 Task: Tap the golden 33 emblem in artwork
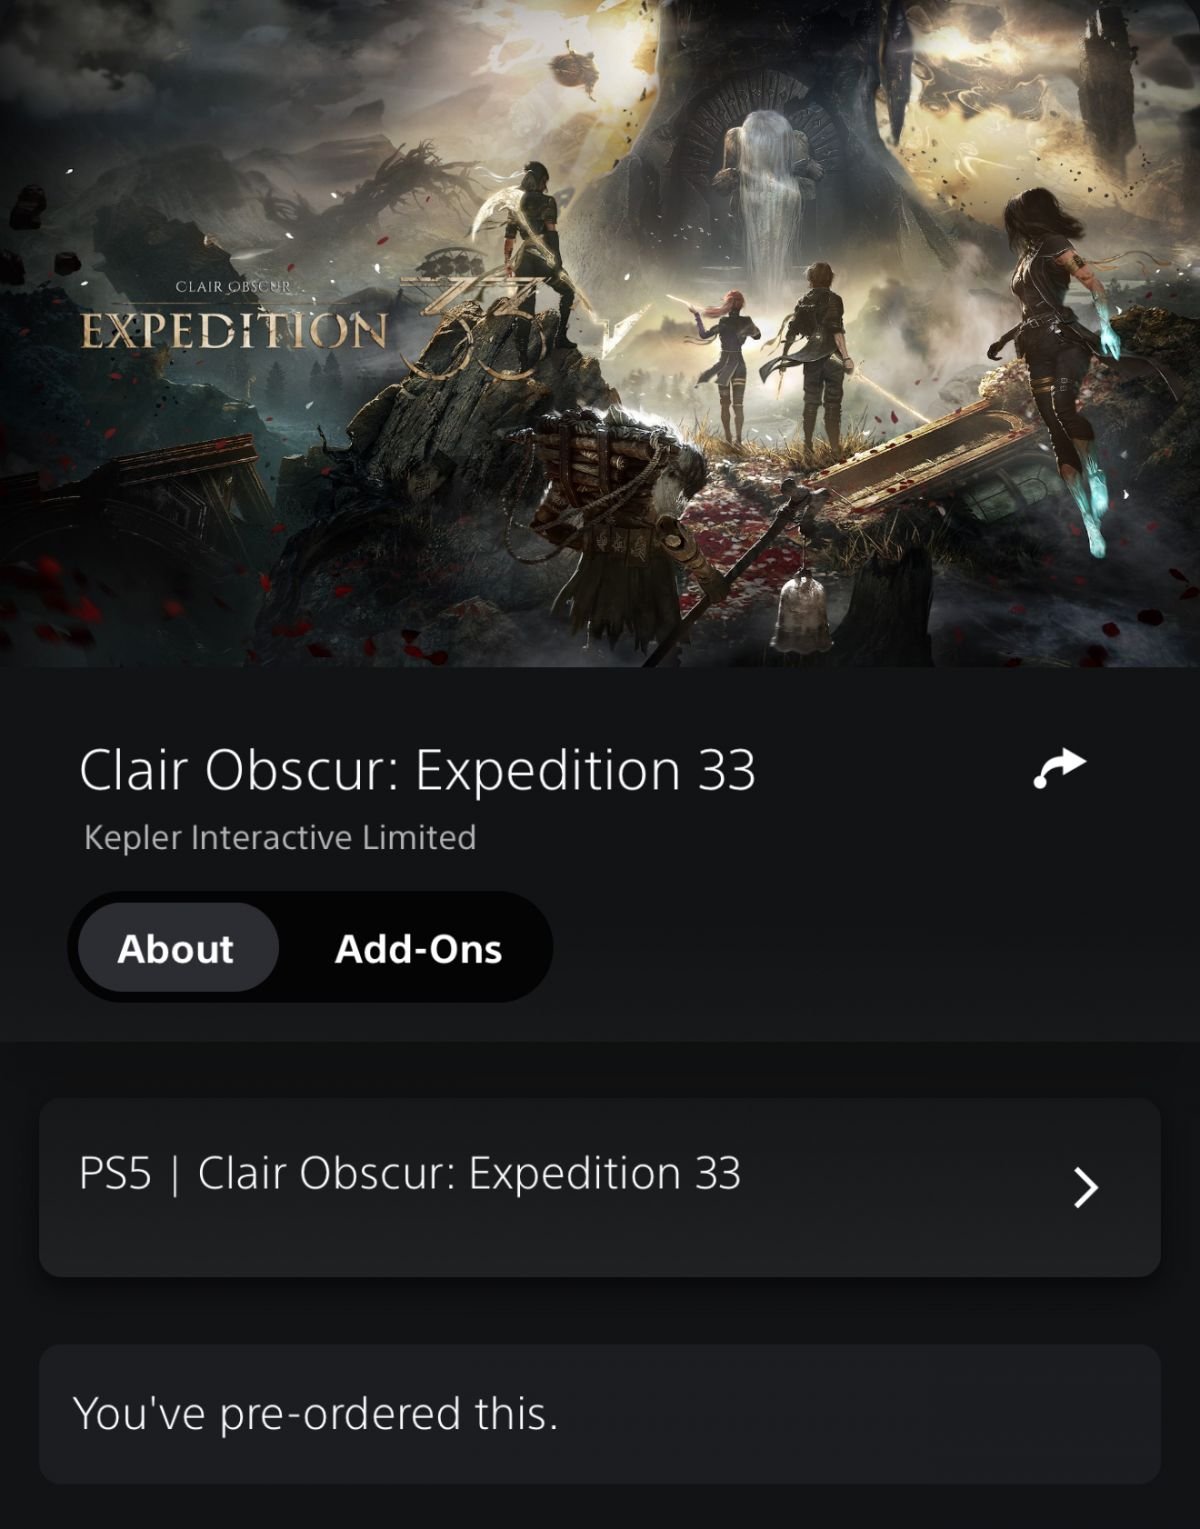[490, 330]
